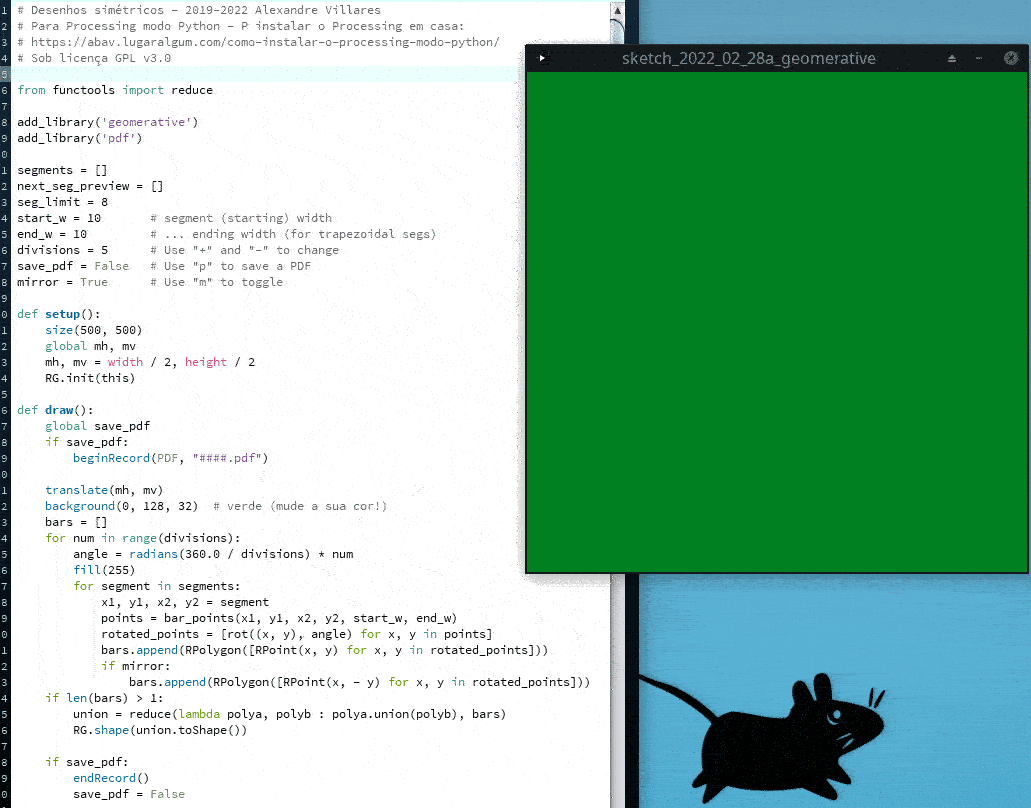
Task: Open the sketch window menu icon
Action: 542,58
